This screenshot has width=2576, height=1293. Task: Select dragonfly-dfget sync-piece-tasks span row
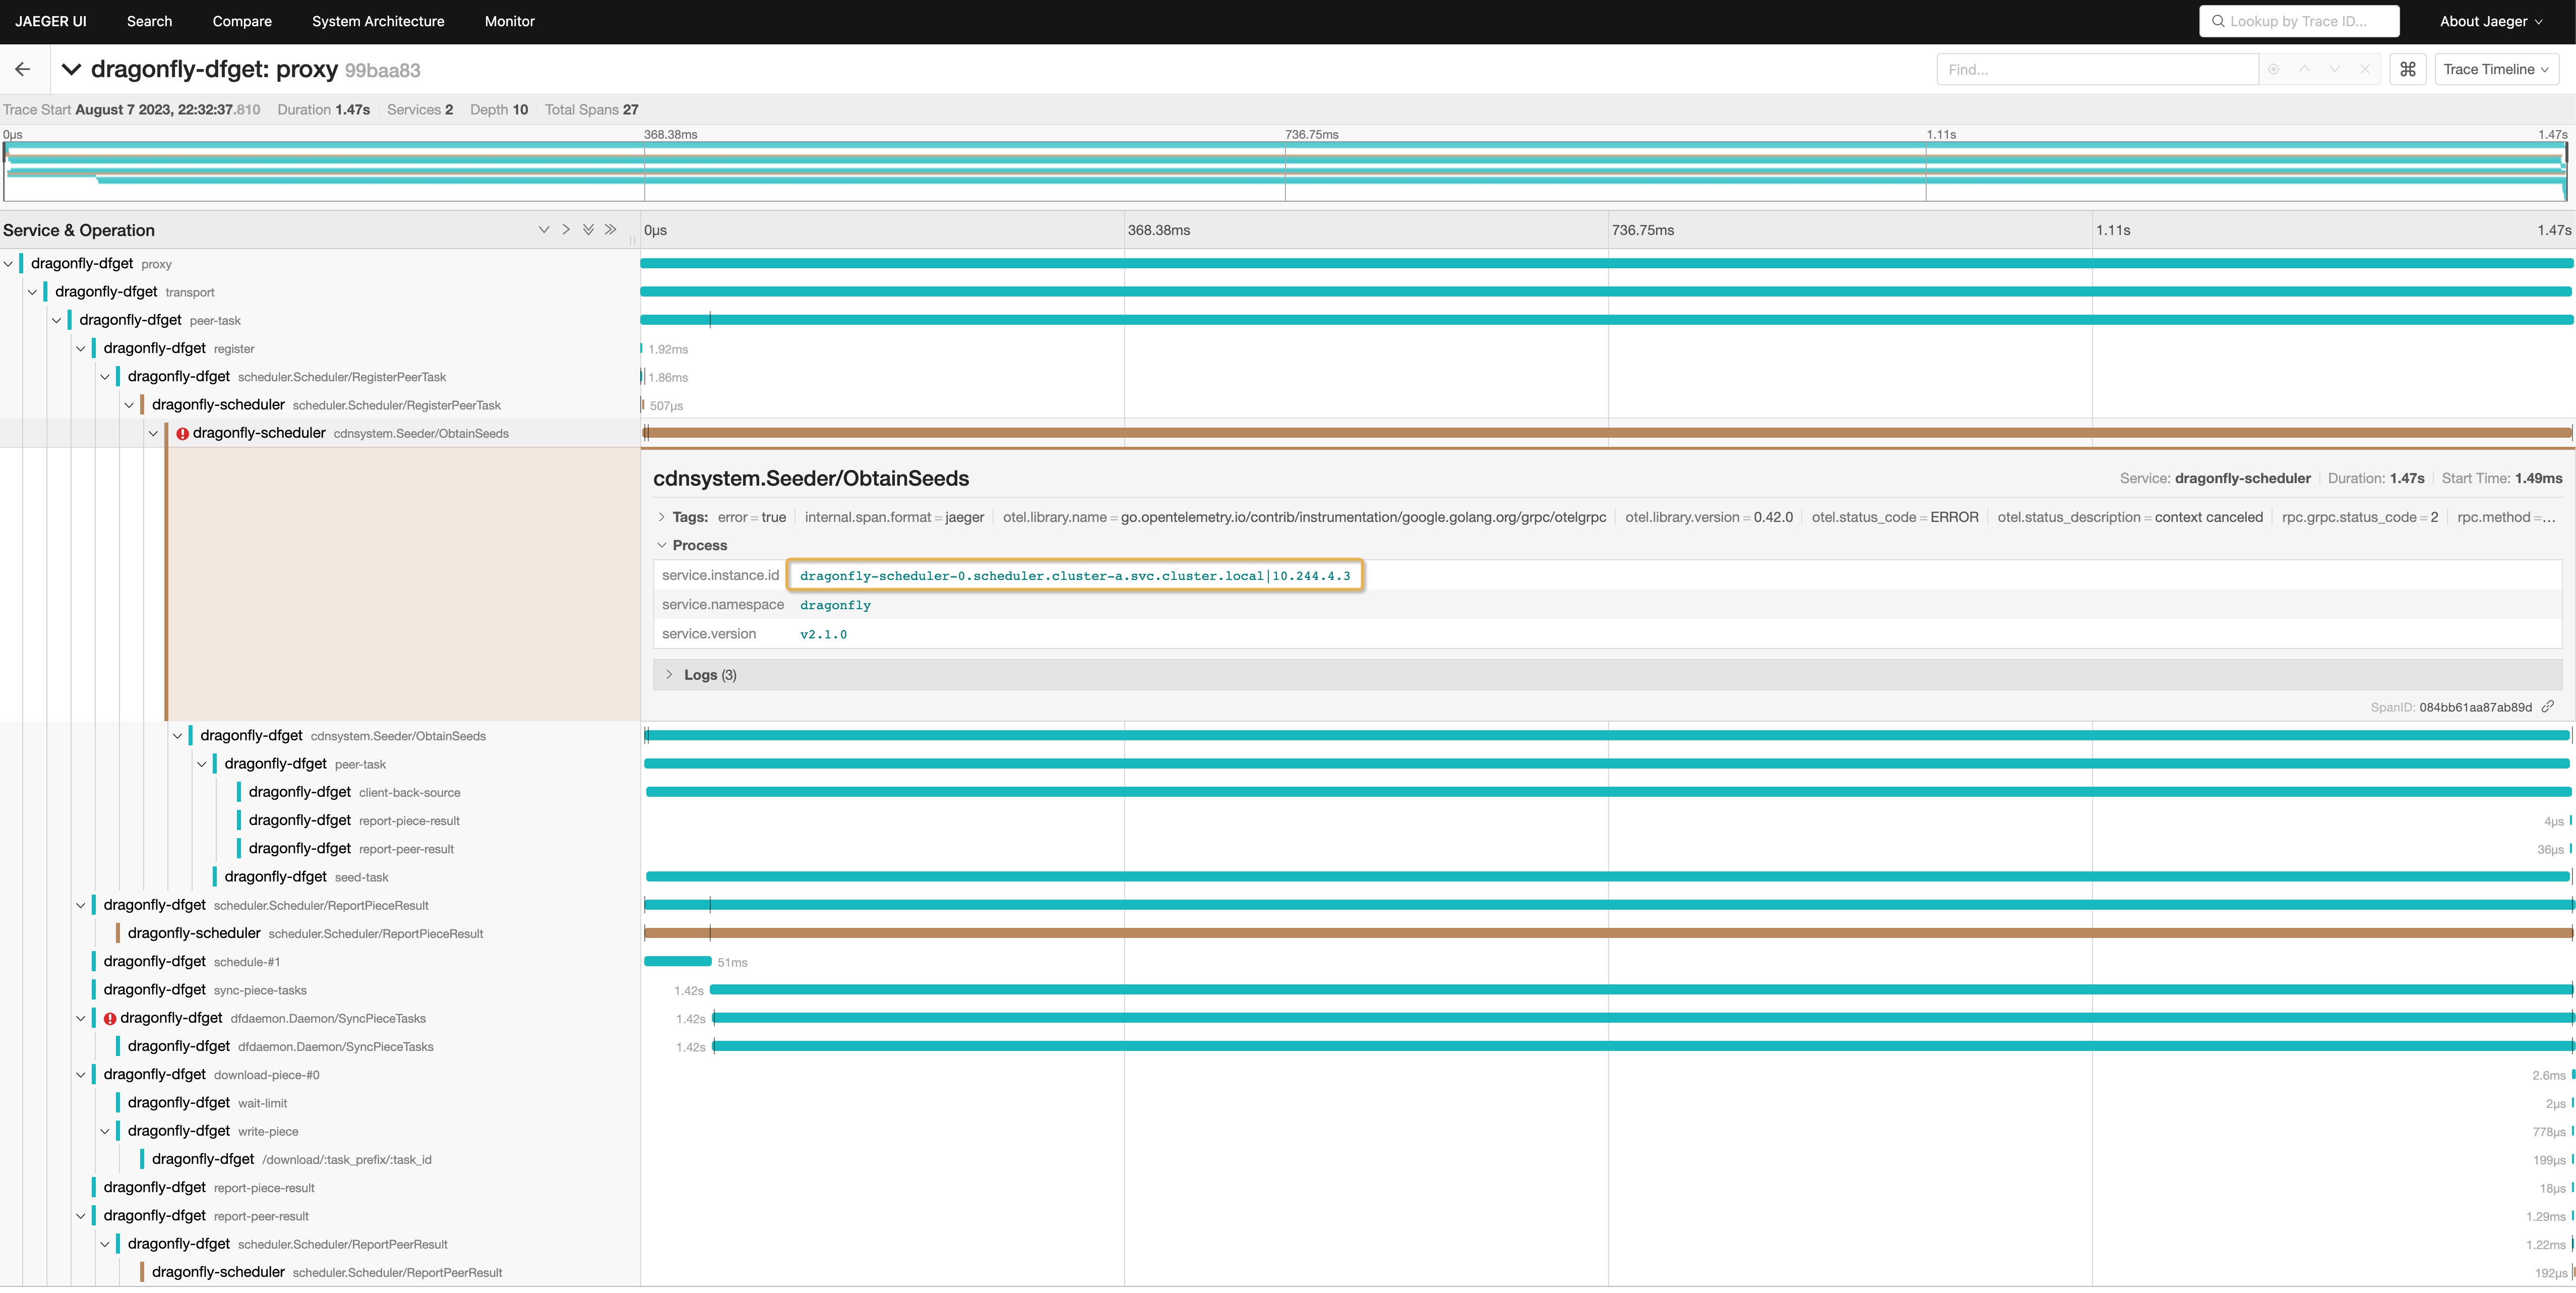point(205,990)
